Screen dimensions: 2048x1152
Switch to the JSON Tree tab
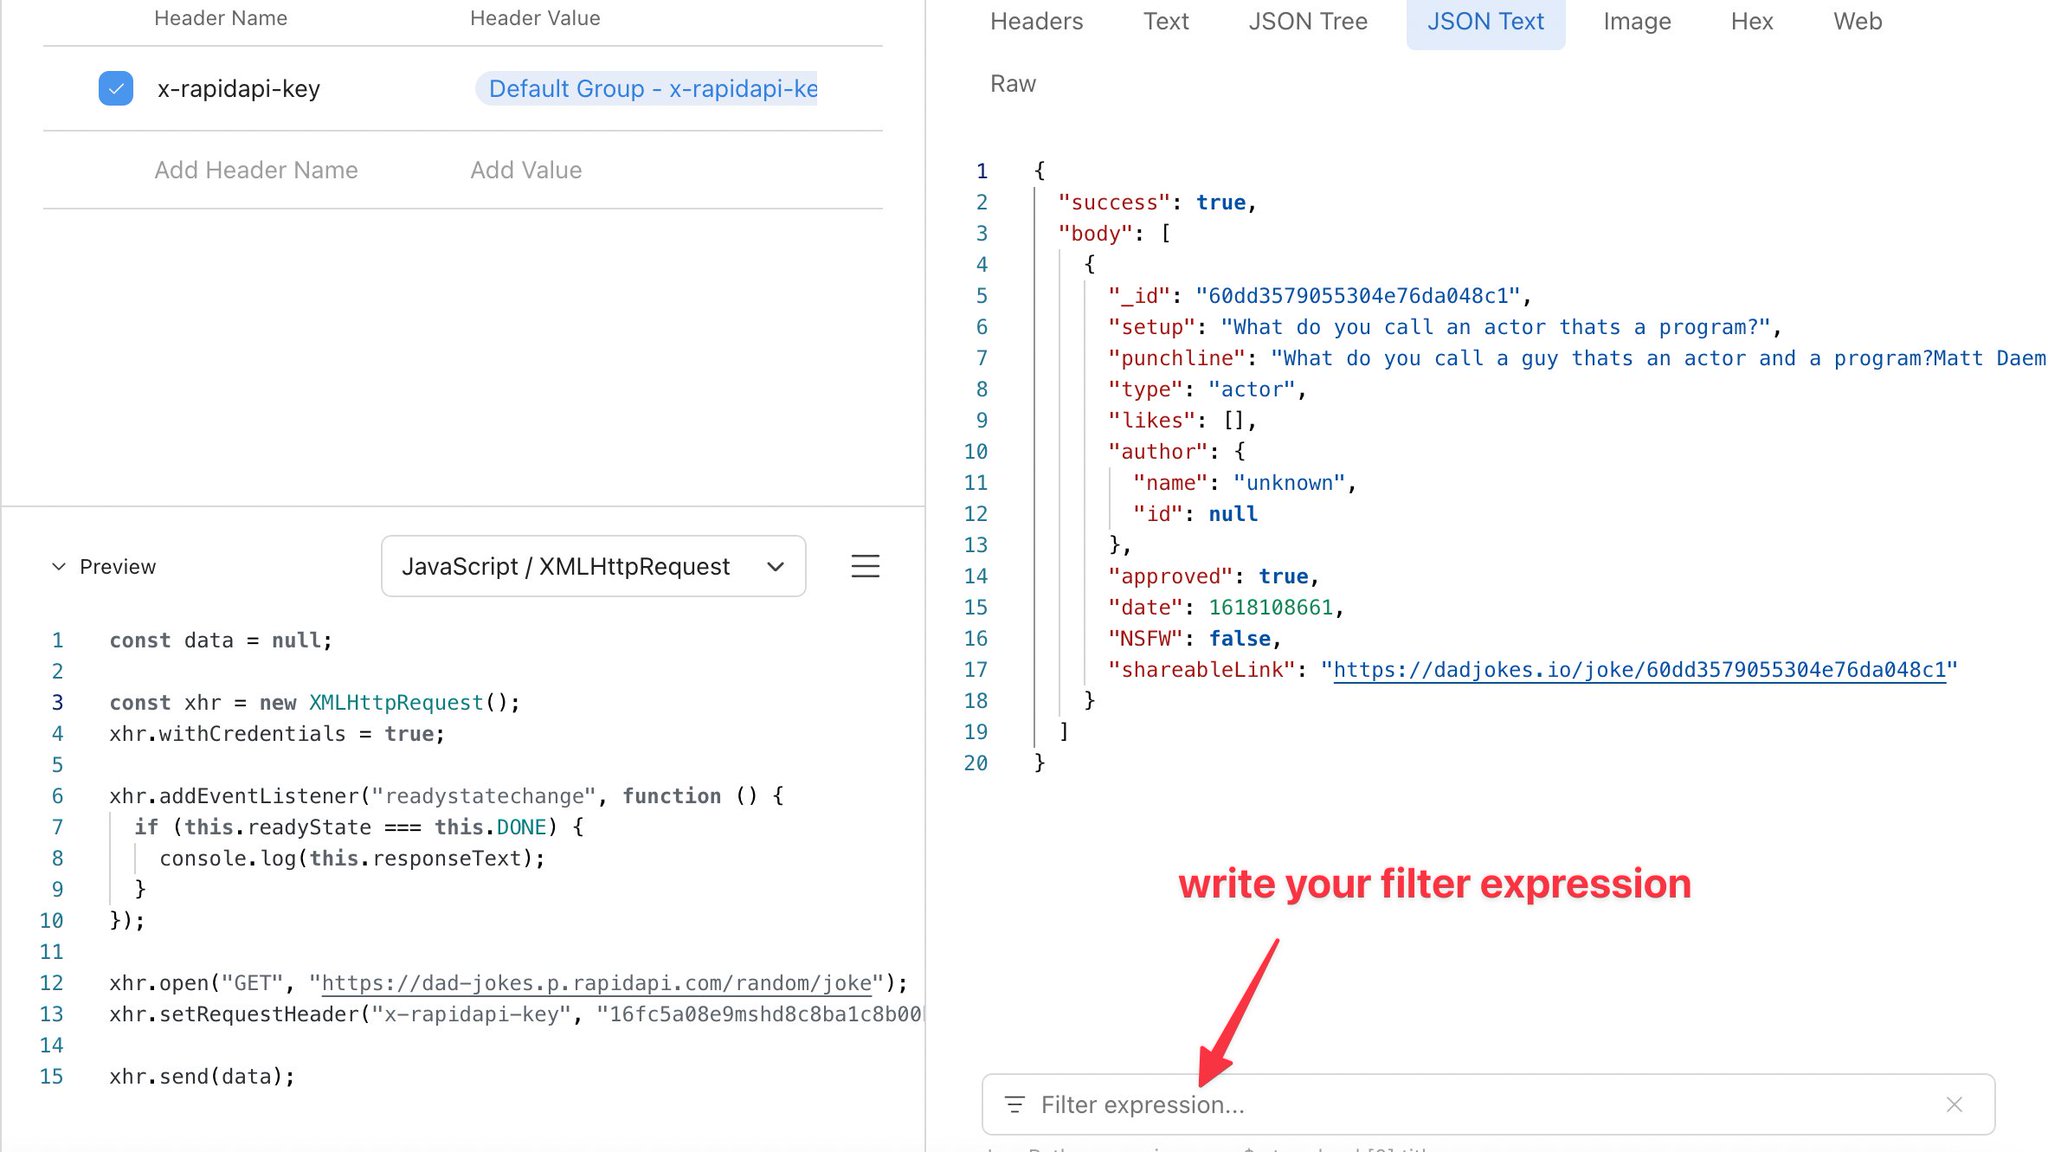pyautogui.click(x=1307, y=21)
